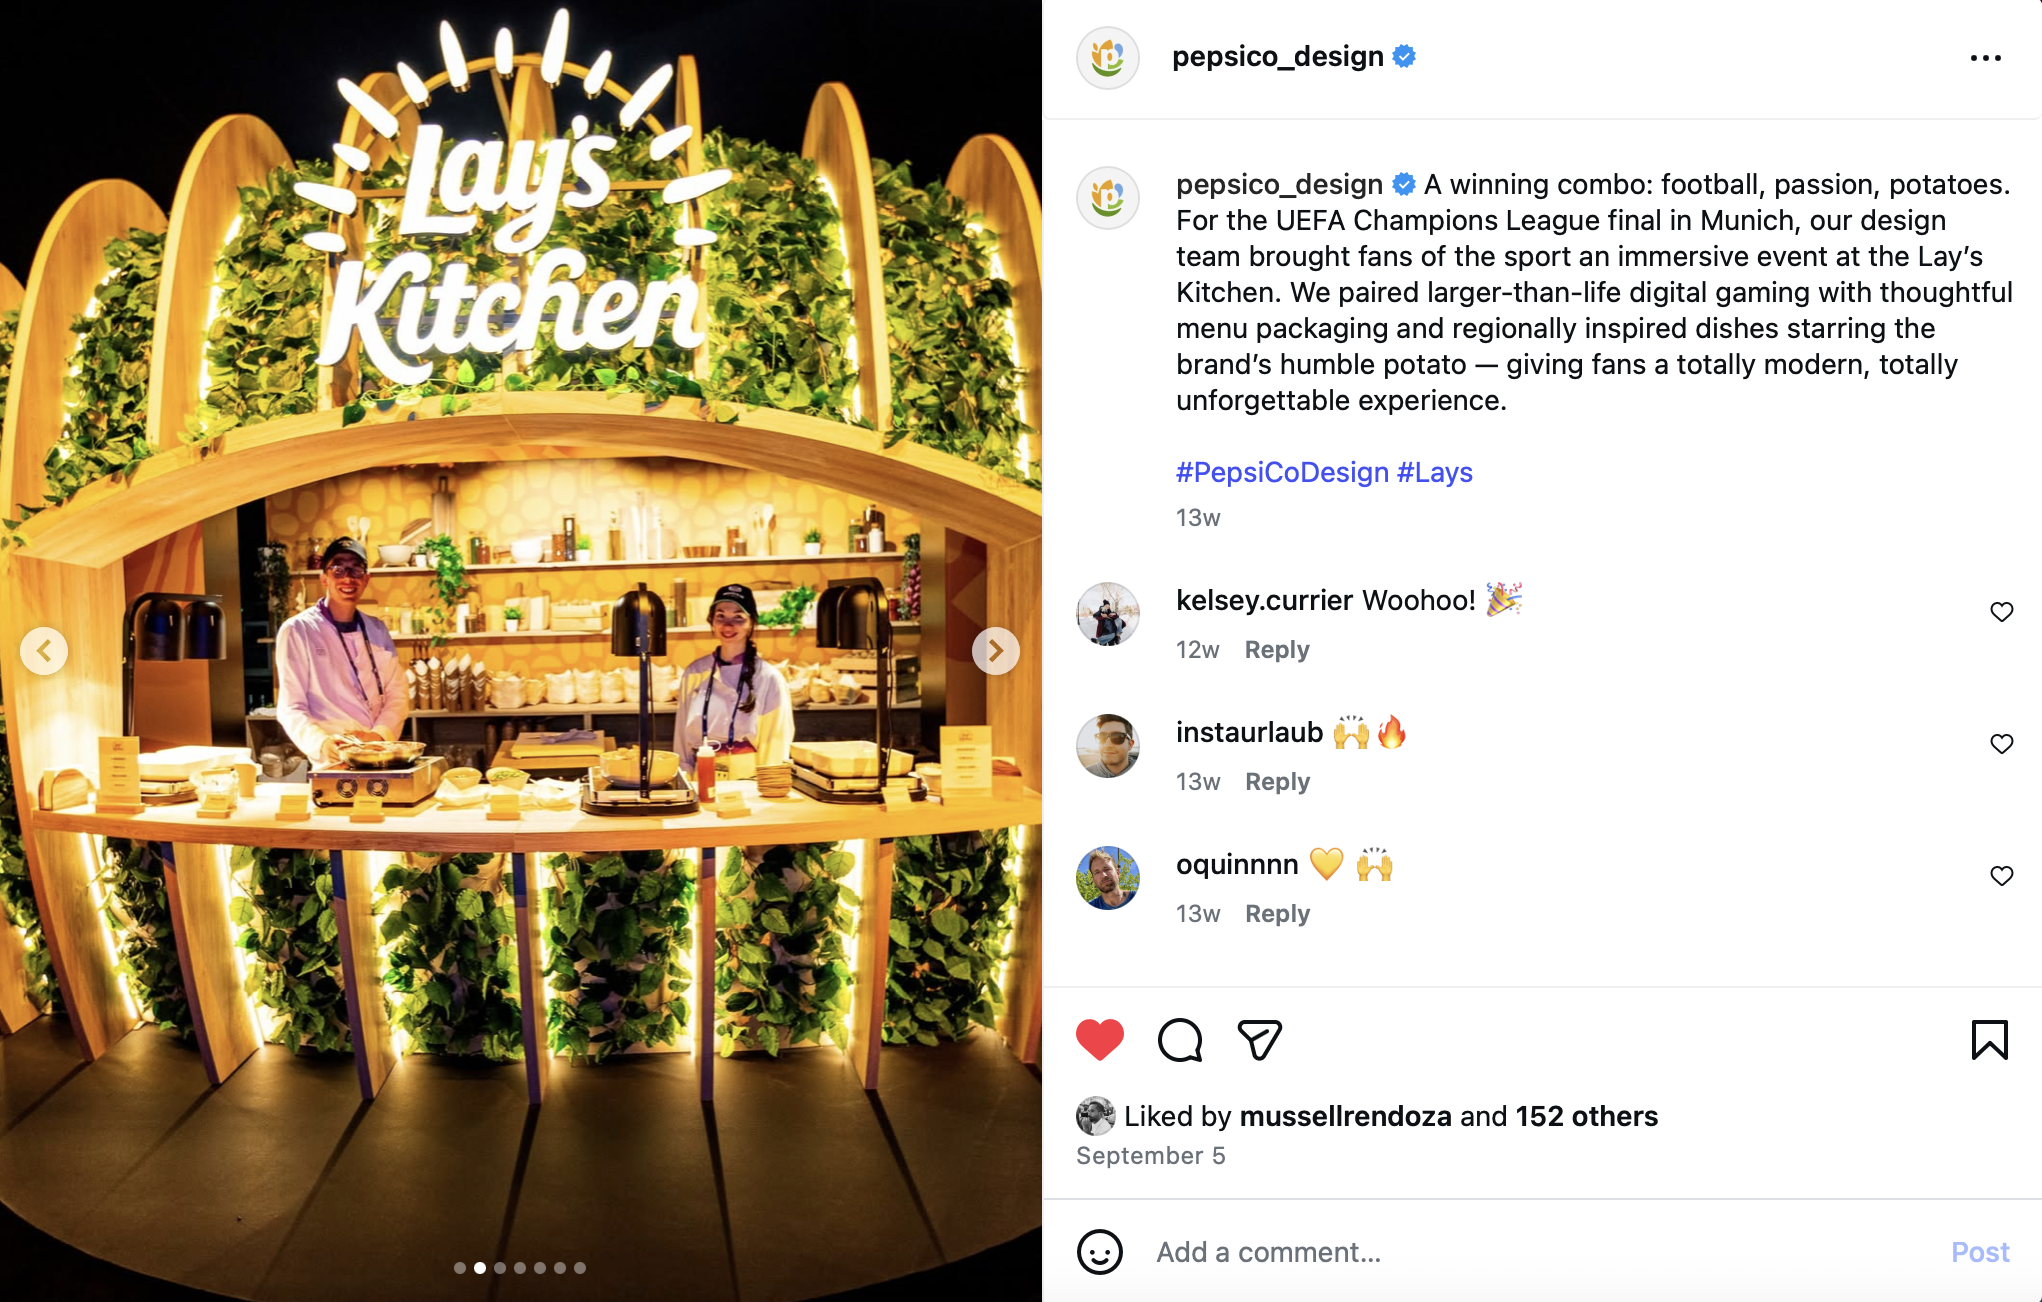This screenshot has width=2042, height=1302.
Task: Open pepsico_design profile avatar in header
Action: [1108, 58]
